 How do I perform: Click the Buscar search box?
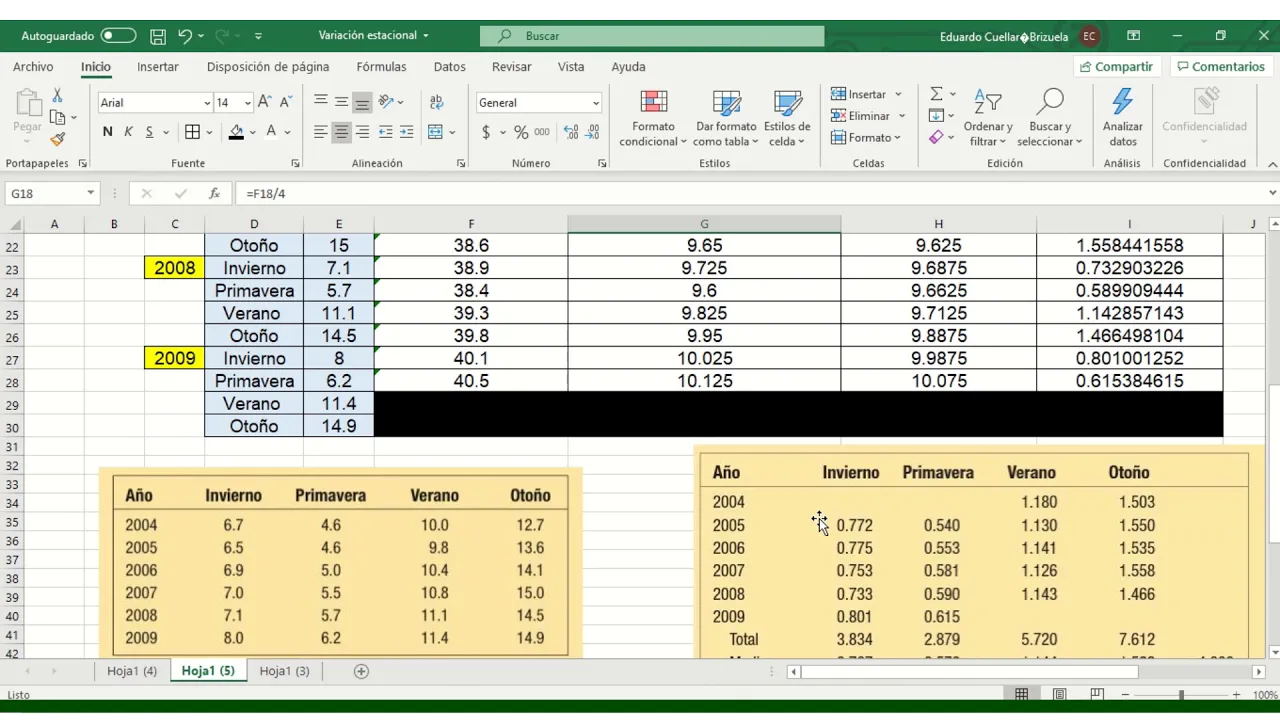pos(652,36)
